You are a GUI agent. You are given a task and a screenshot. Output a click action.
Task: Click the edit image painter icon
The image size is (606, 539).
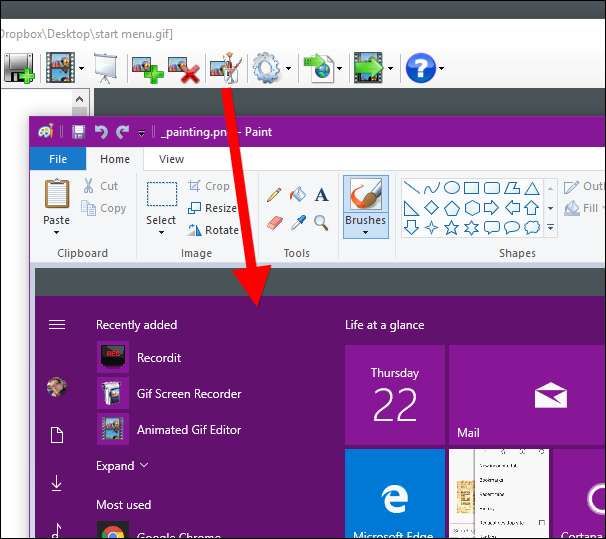(x=228, y=68)
